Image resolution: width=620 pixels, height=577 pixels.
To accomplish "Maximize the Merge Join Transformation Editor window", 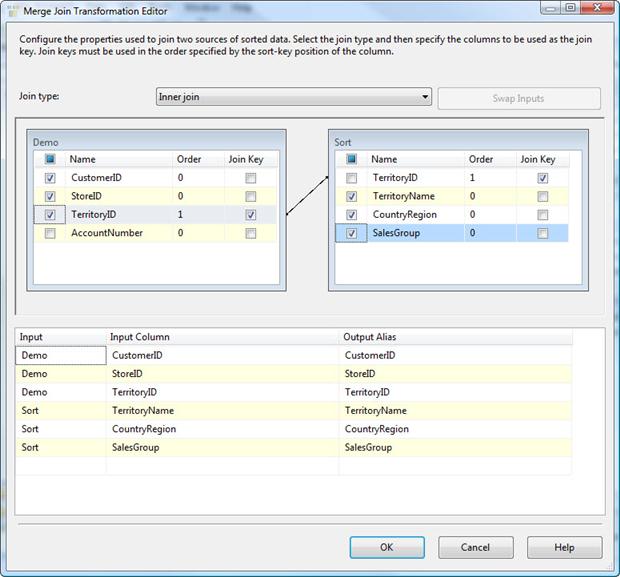I will pos(571,8).
